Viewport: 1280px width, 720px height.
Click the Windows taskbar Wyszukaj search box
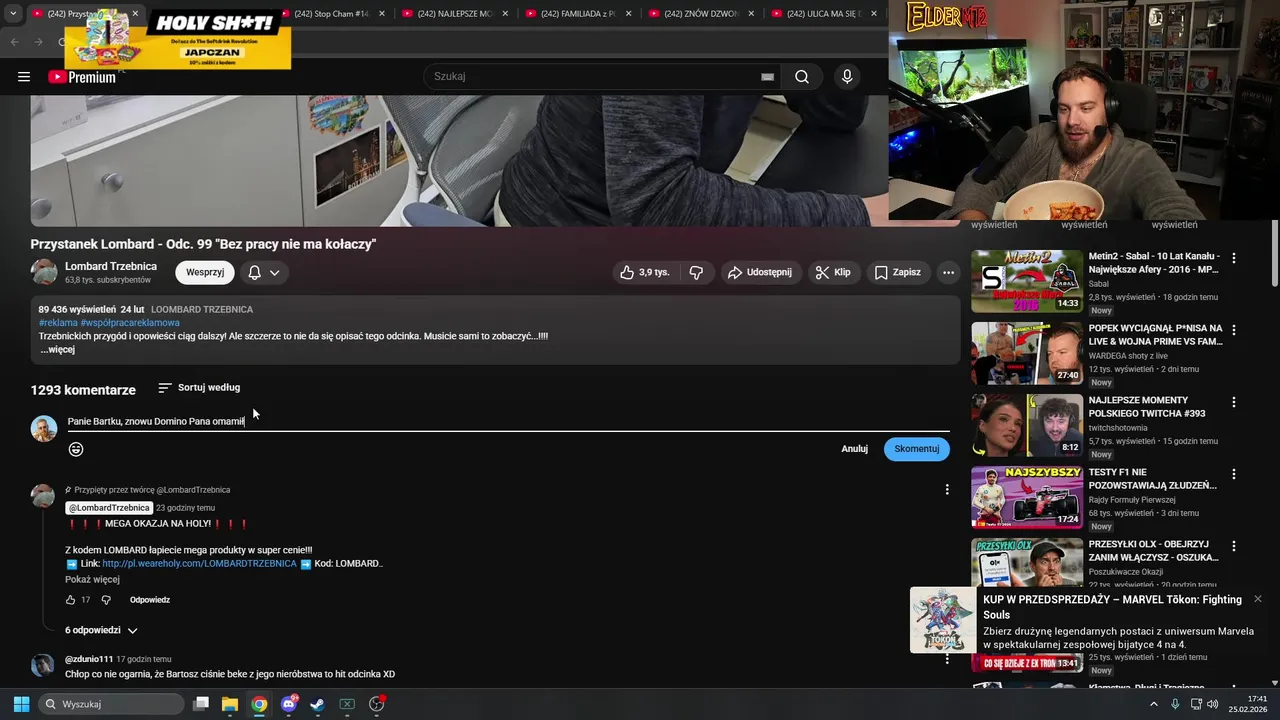coord(111,704)
